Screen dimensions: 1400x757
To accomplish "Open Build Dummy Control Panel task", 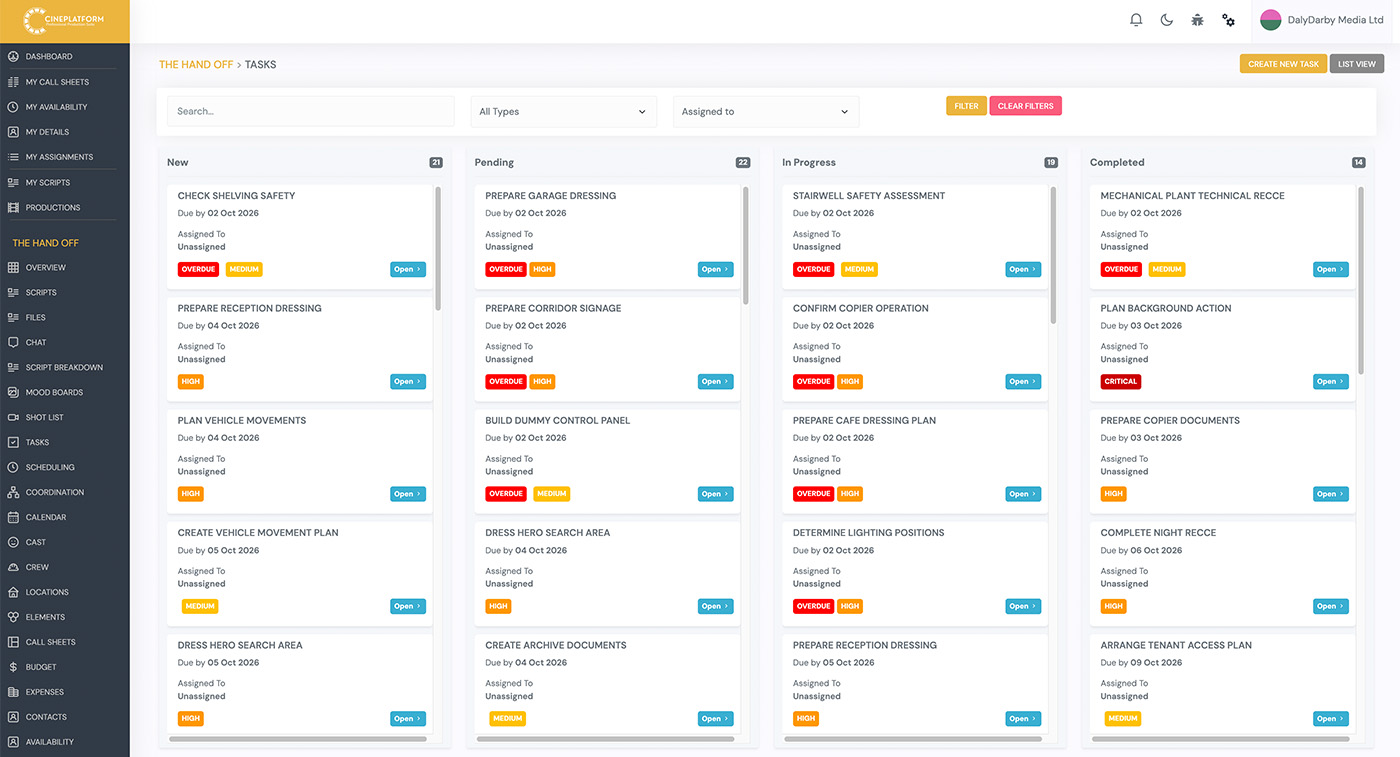I will [715, 494].
